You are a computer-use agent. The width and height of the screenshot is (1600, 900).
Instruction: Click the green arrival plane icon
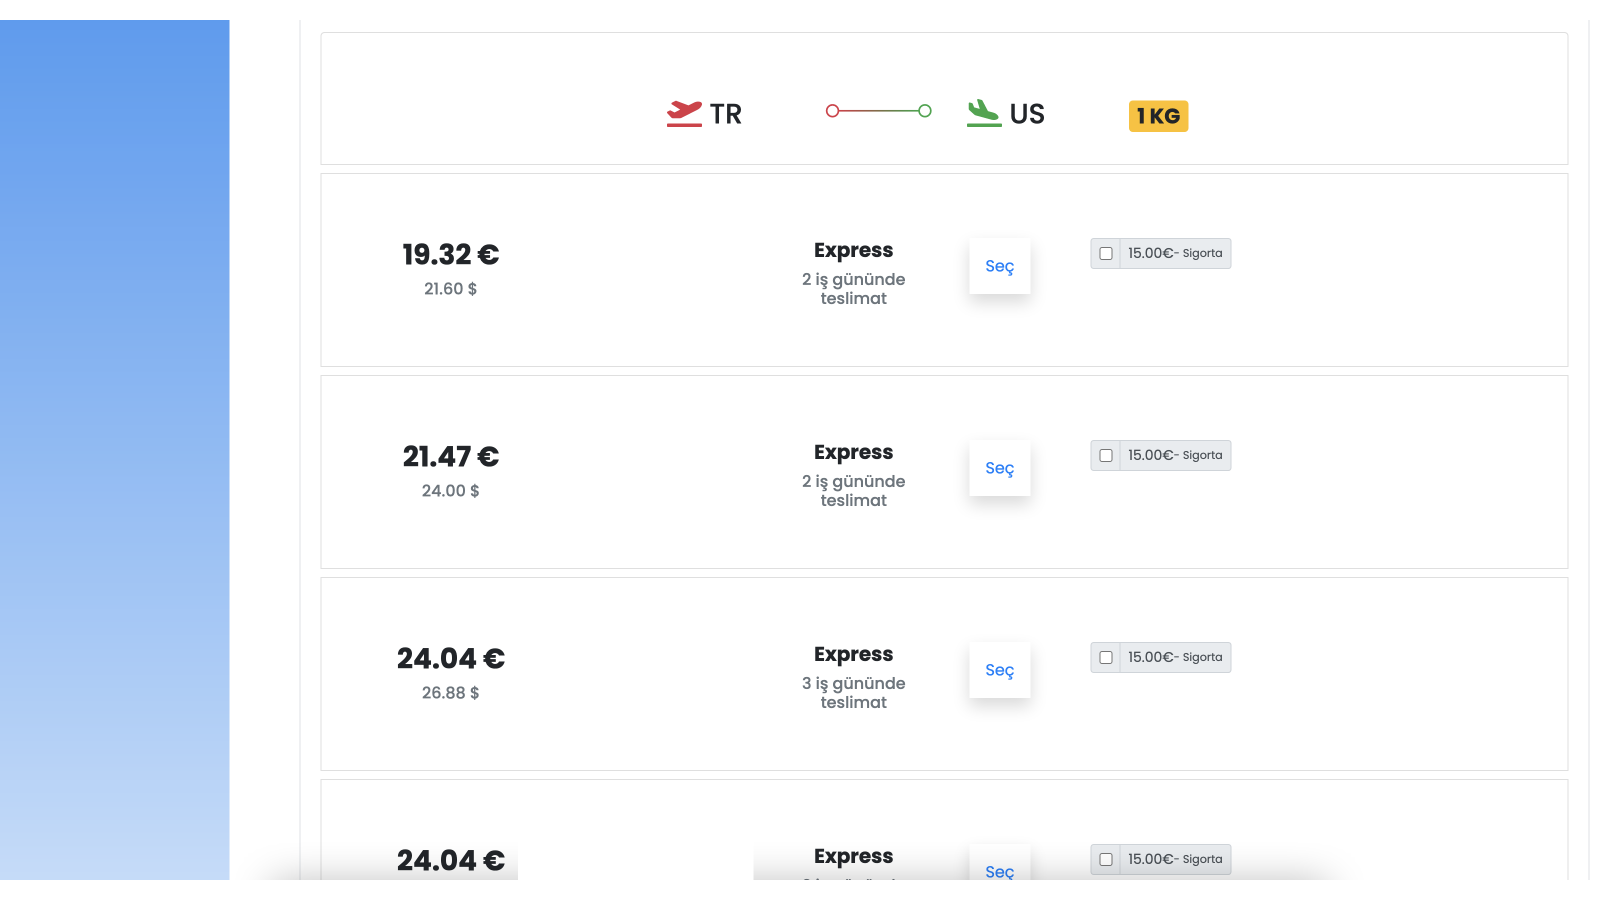984,113
